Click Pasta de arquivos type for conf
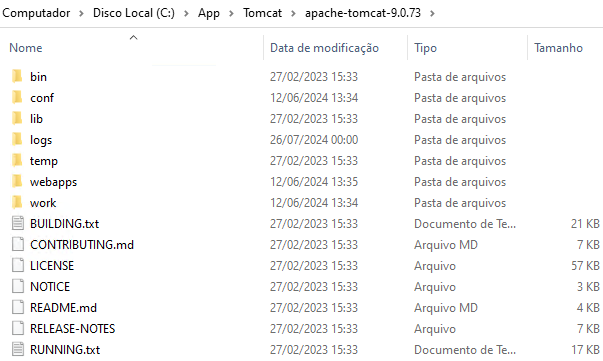 pos(460,98)
